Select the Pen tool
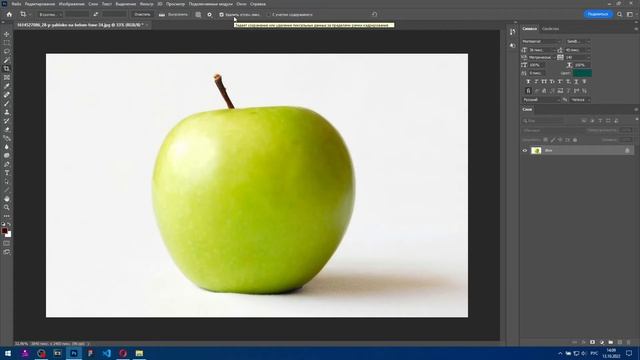640x360 pixels. click(7, 164)
